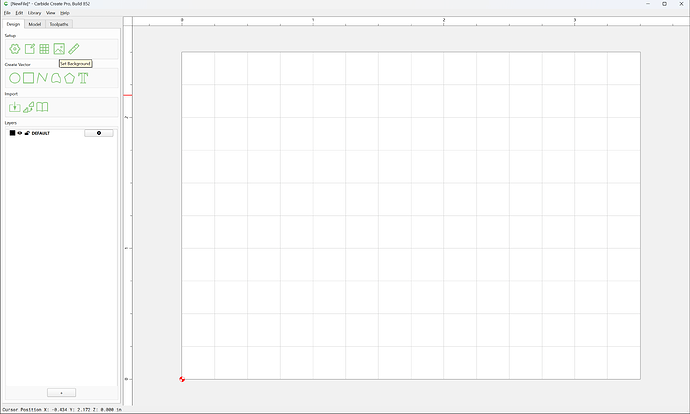This screenshot has height=414, width=690.
Task: Toggle visibility eye of DEFAULT layer
Action: 20,133
